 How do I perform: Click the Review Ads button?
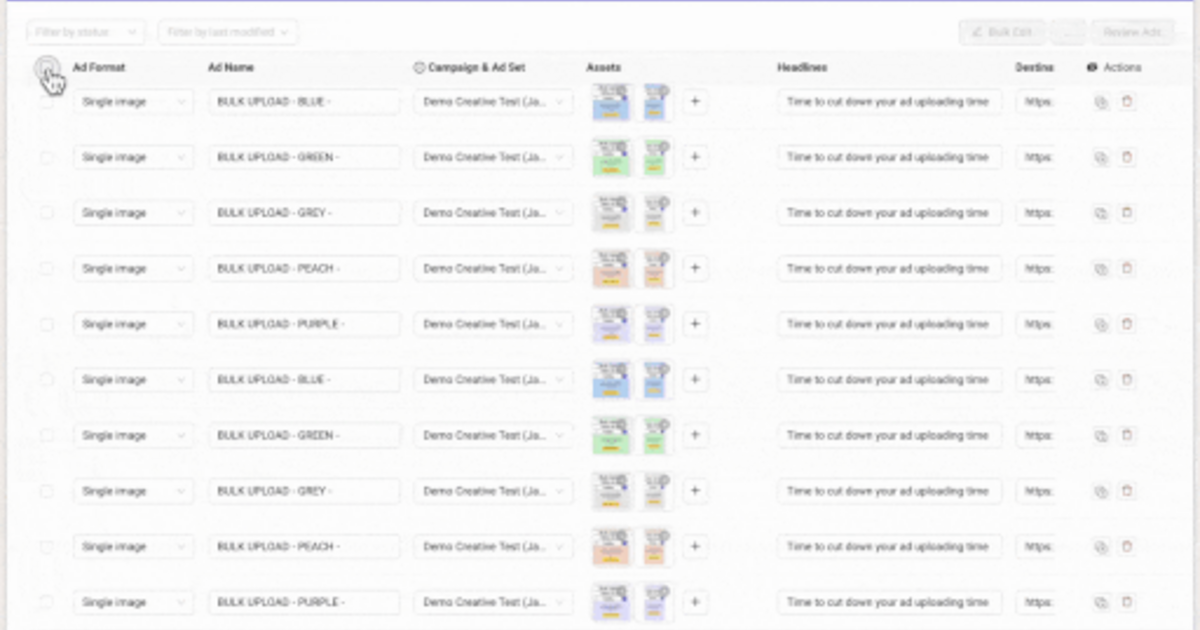(1133, 33)
